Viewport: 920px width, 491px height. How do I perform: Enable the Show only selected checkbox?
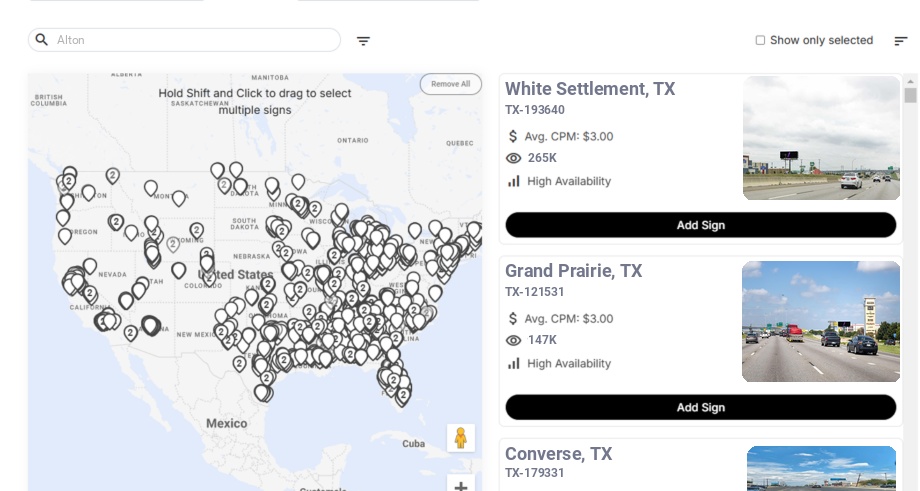click(x=760, y=41)
